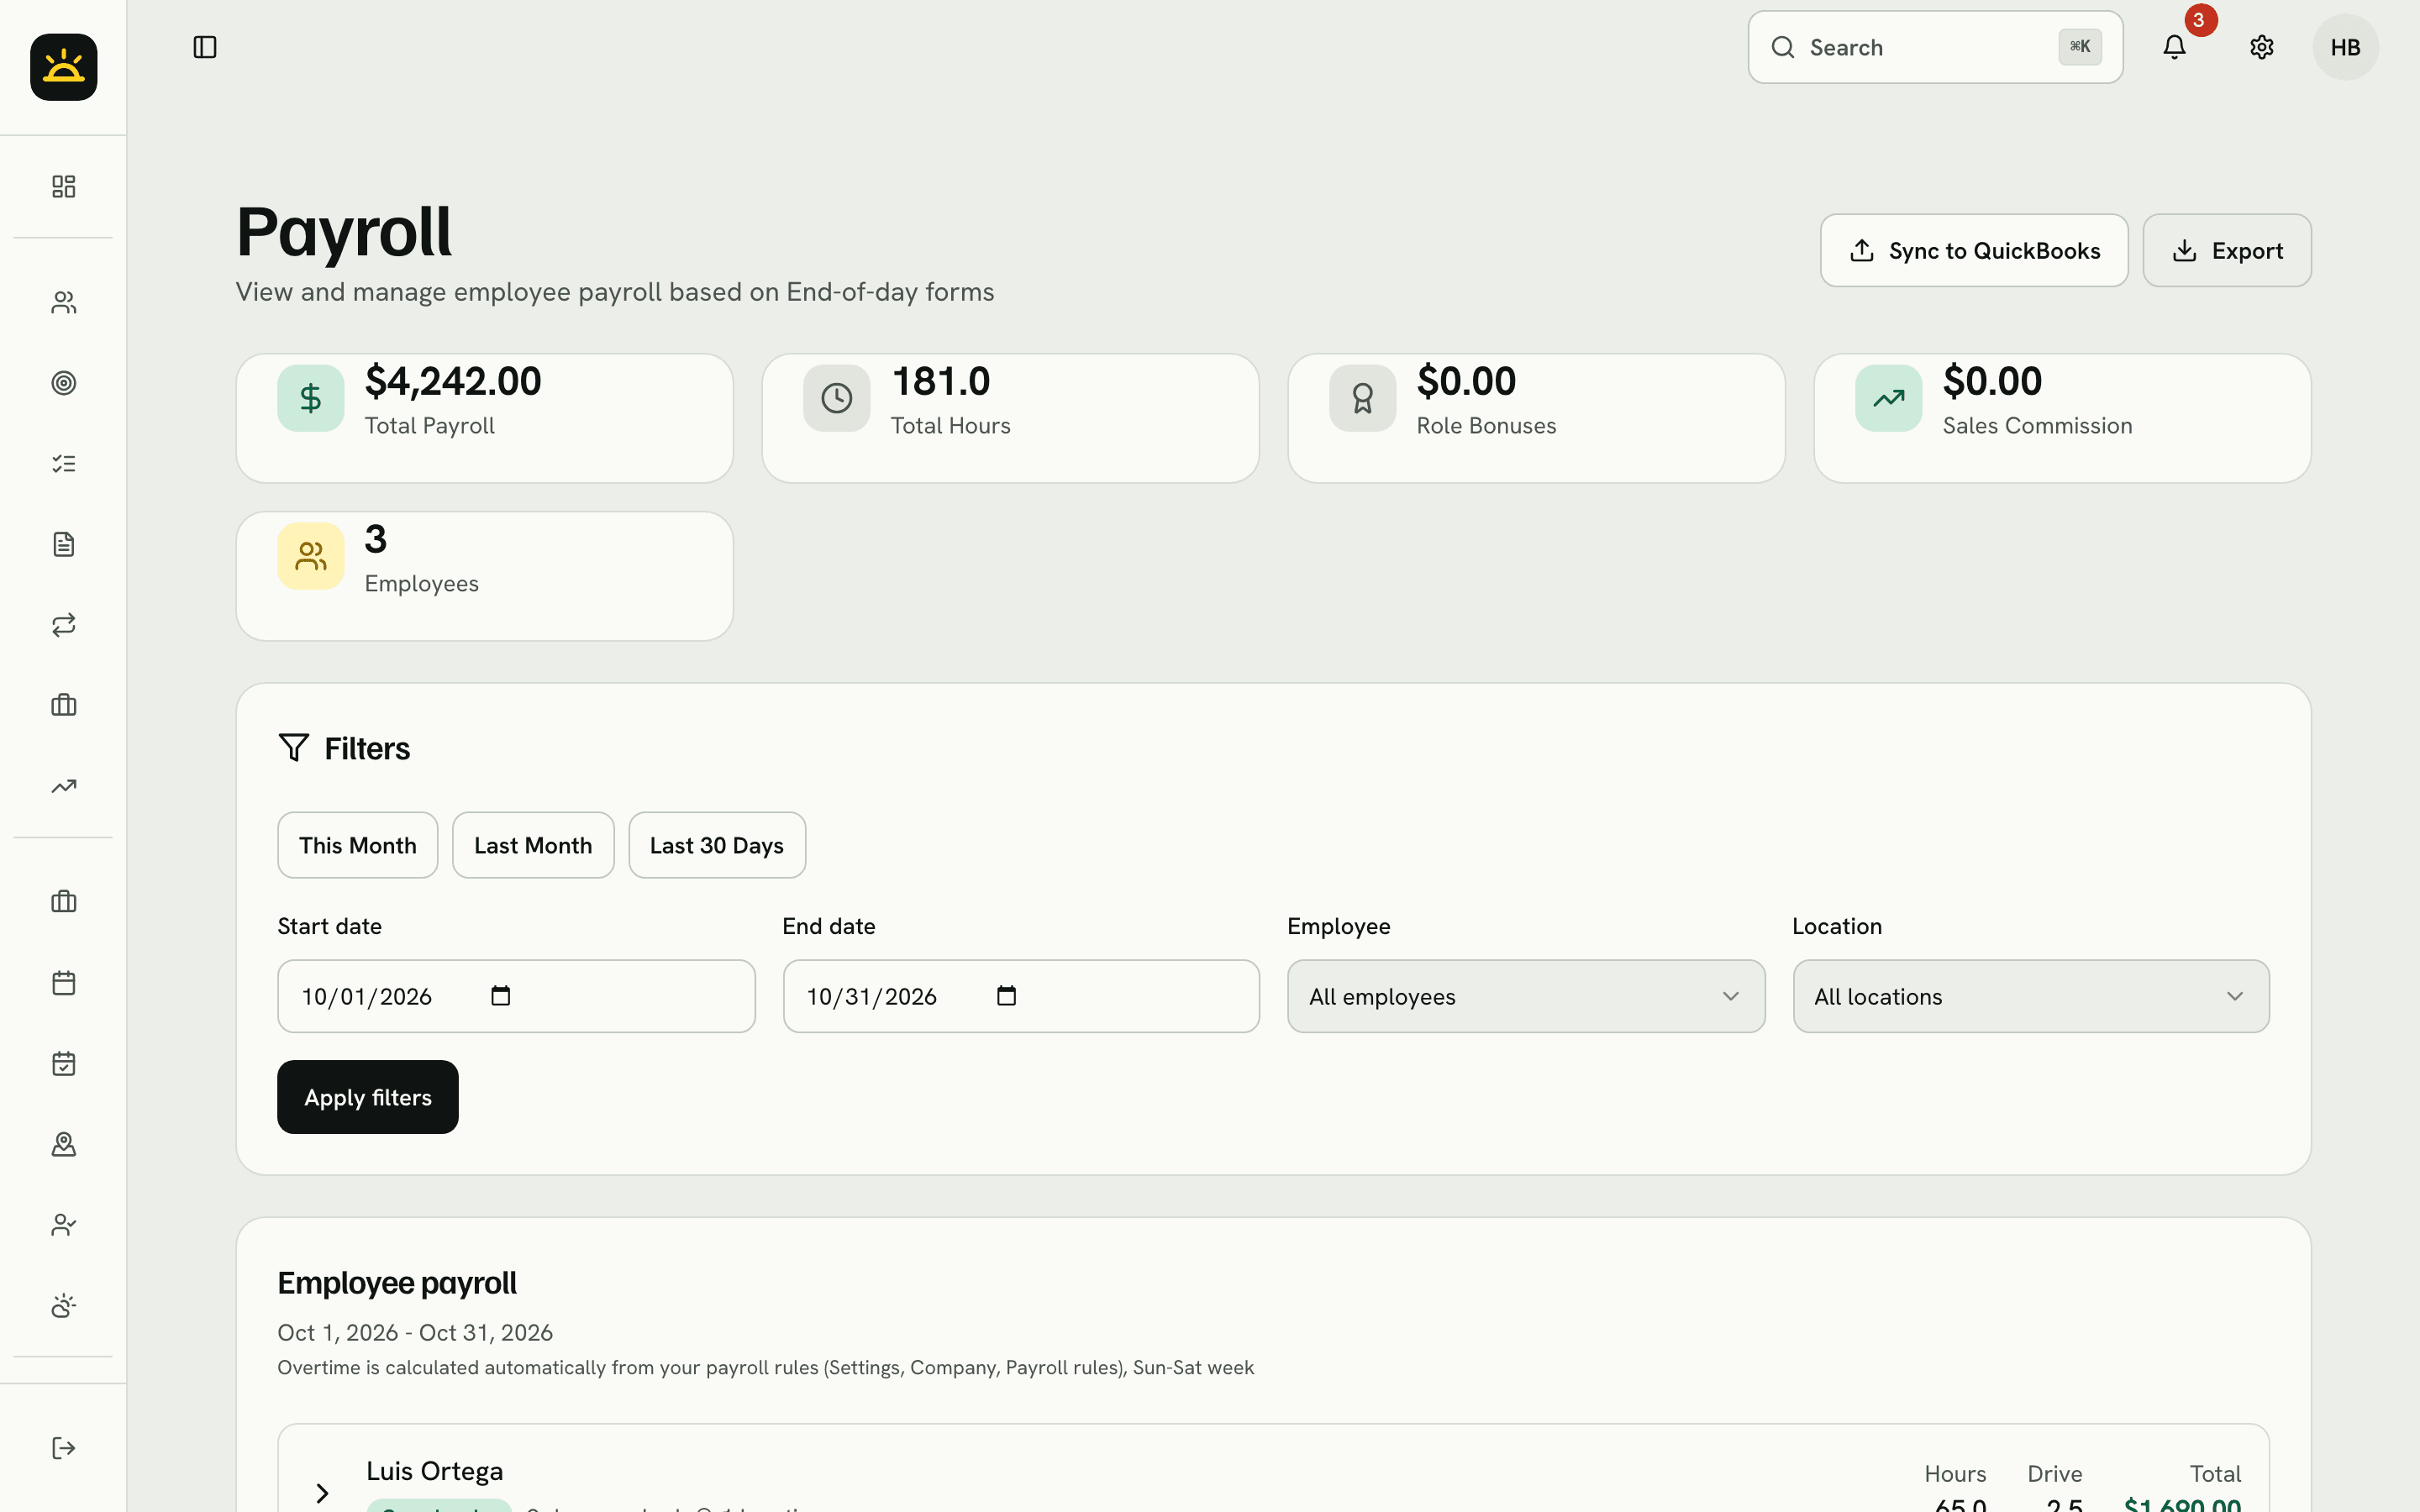Click the Employees count card label
Image resolution: width=2420 pixels, height=1512 pixels.
(x=422, y=583)
